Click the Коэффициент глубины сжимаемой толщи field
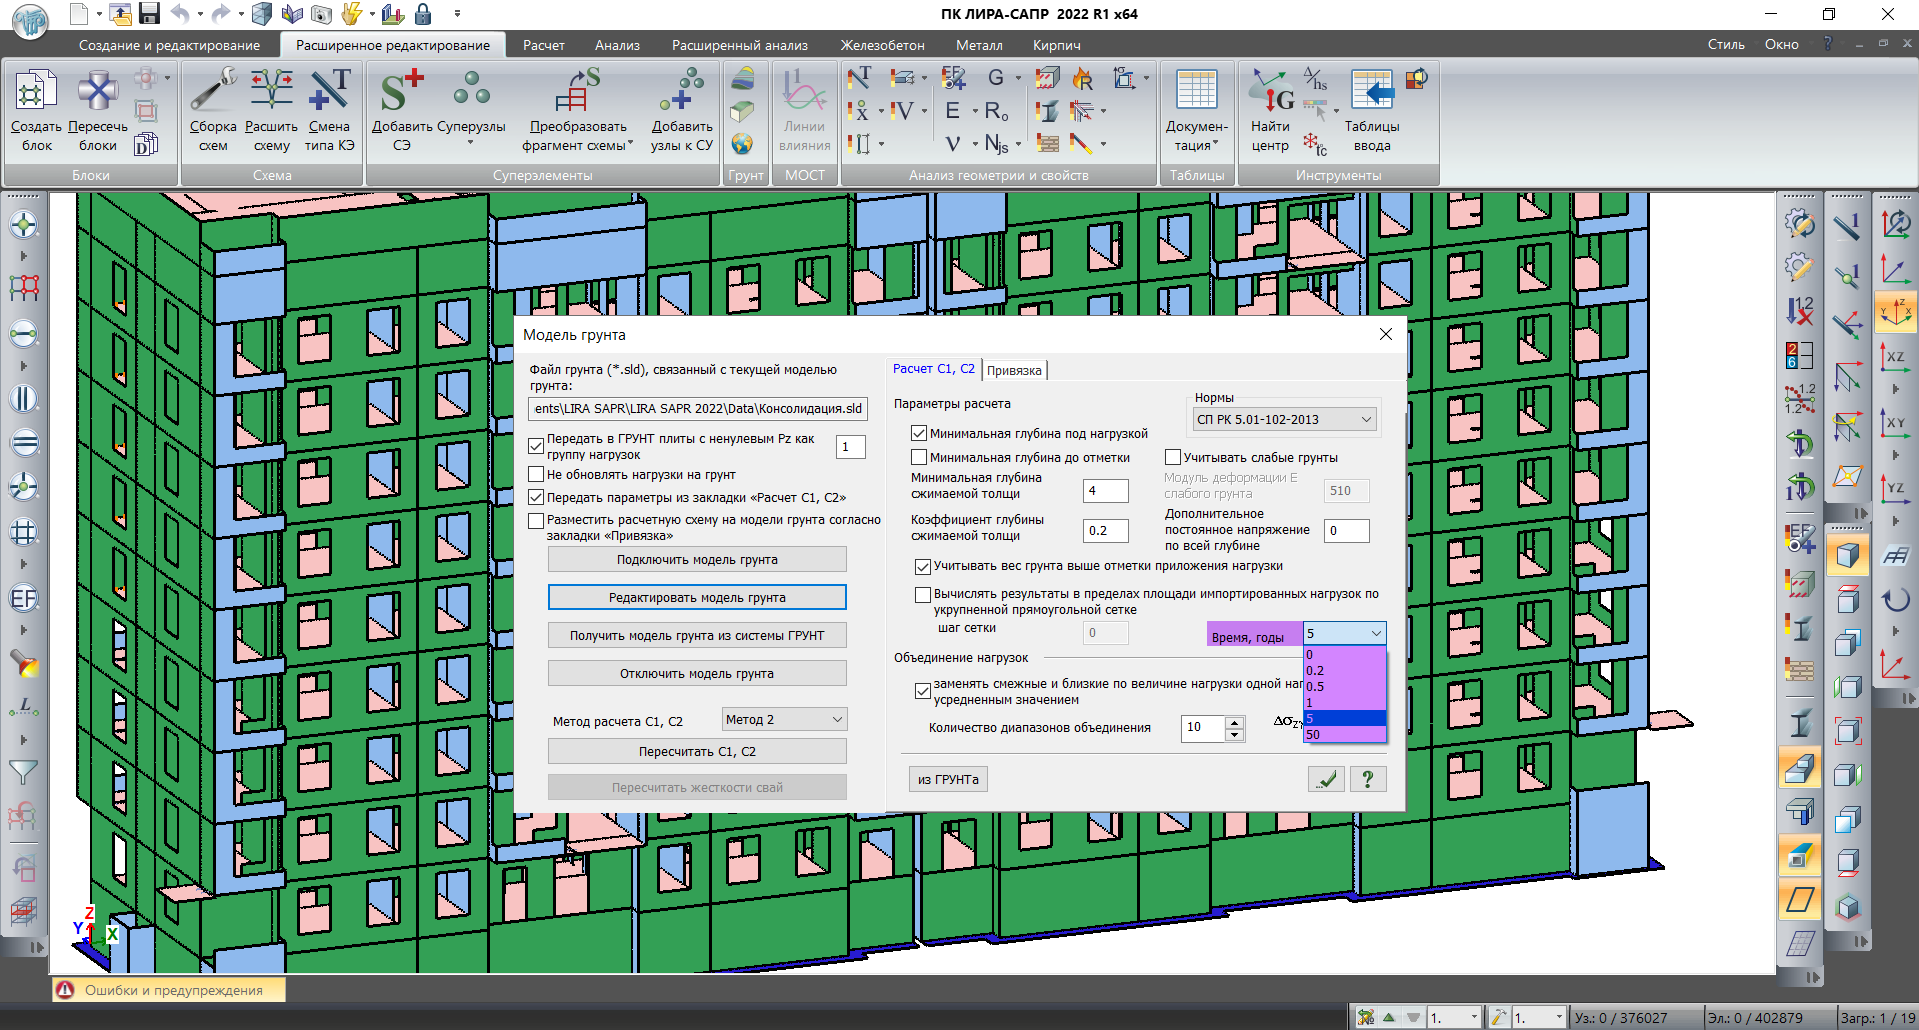The width and height of the screenshot is (1919, 1030). pyautogui.click(x=1105, y=531)
